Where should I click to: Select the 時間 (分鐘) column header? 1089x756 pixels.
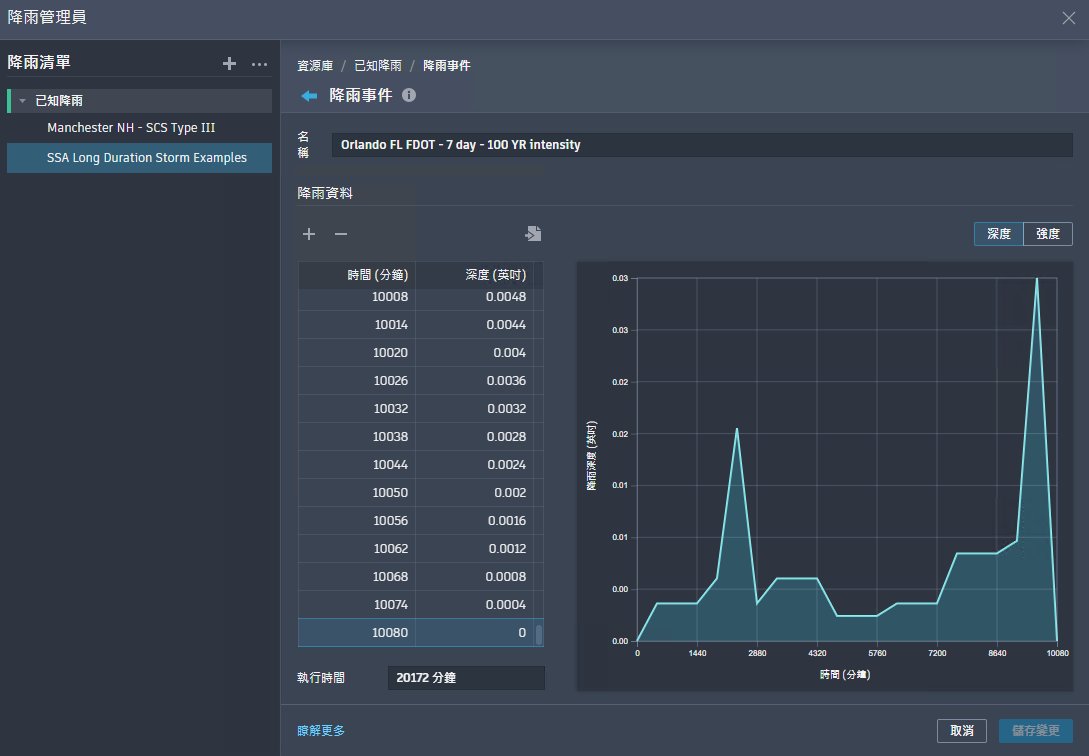pos(357,275)
